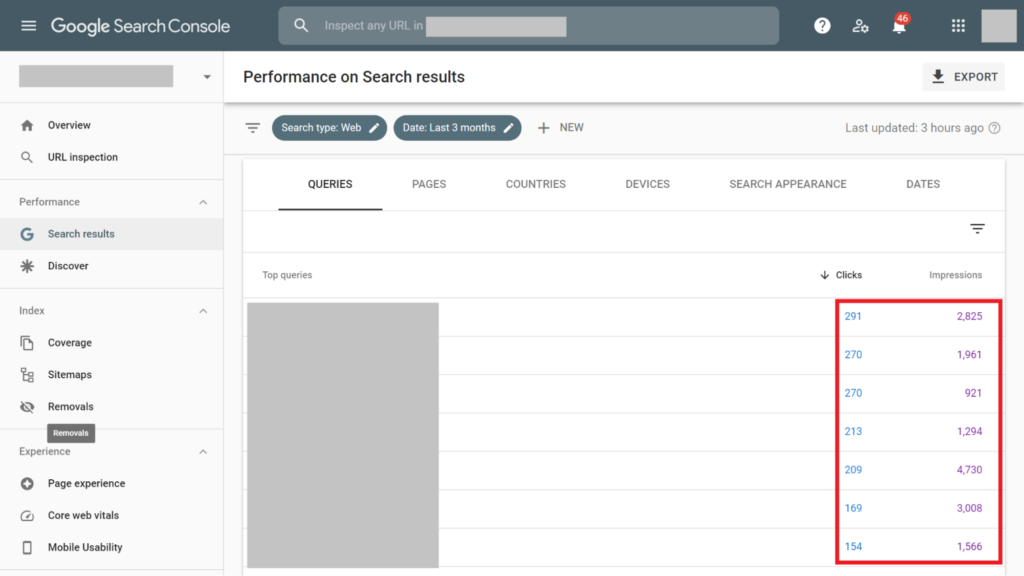Click the 213 clicks value
The width and height of the screenshot is (1024, 576).
coord(853,431)
